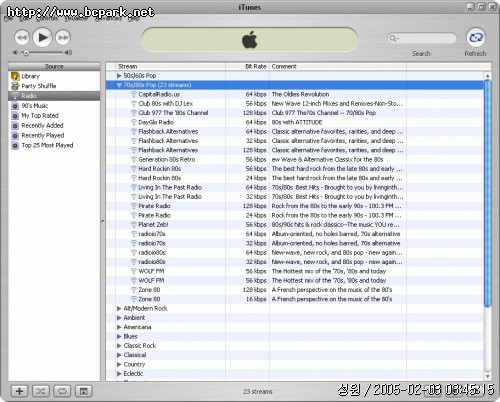Adjust the volume slider knob

coord(26,53)
